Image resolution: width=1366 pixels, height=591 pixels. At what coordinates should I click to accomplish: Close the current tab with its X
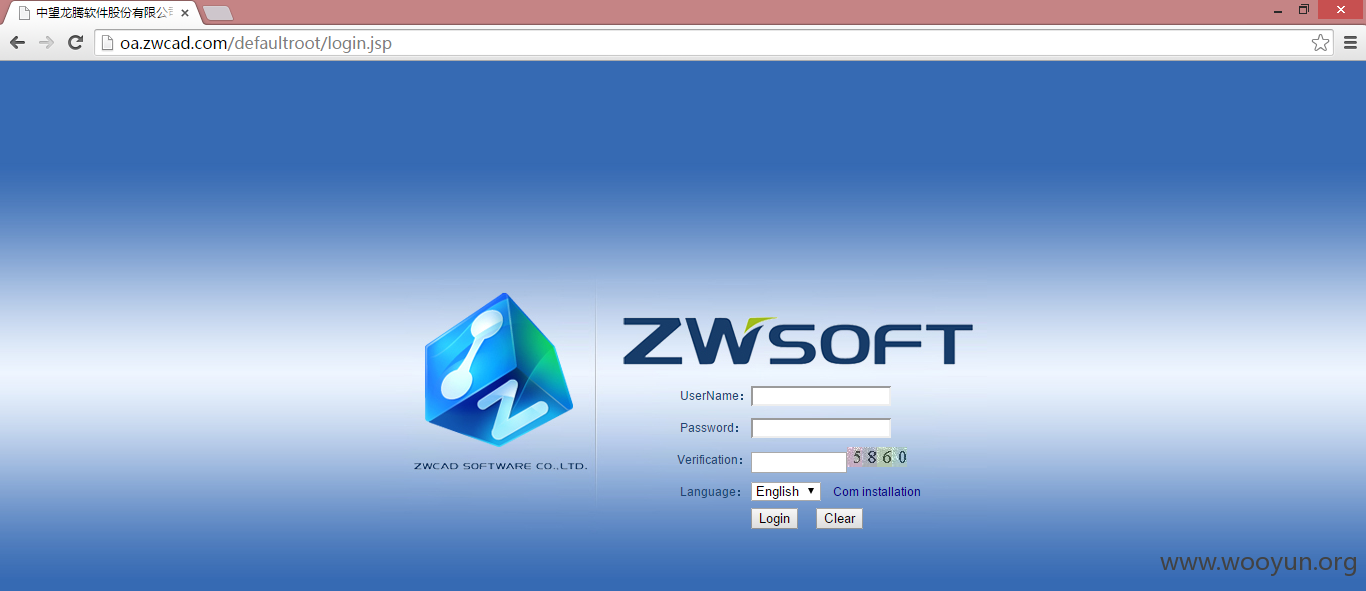185,13
